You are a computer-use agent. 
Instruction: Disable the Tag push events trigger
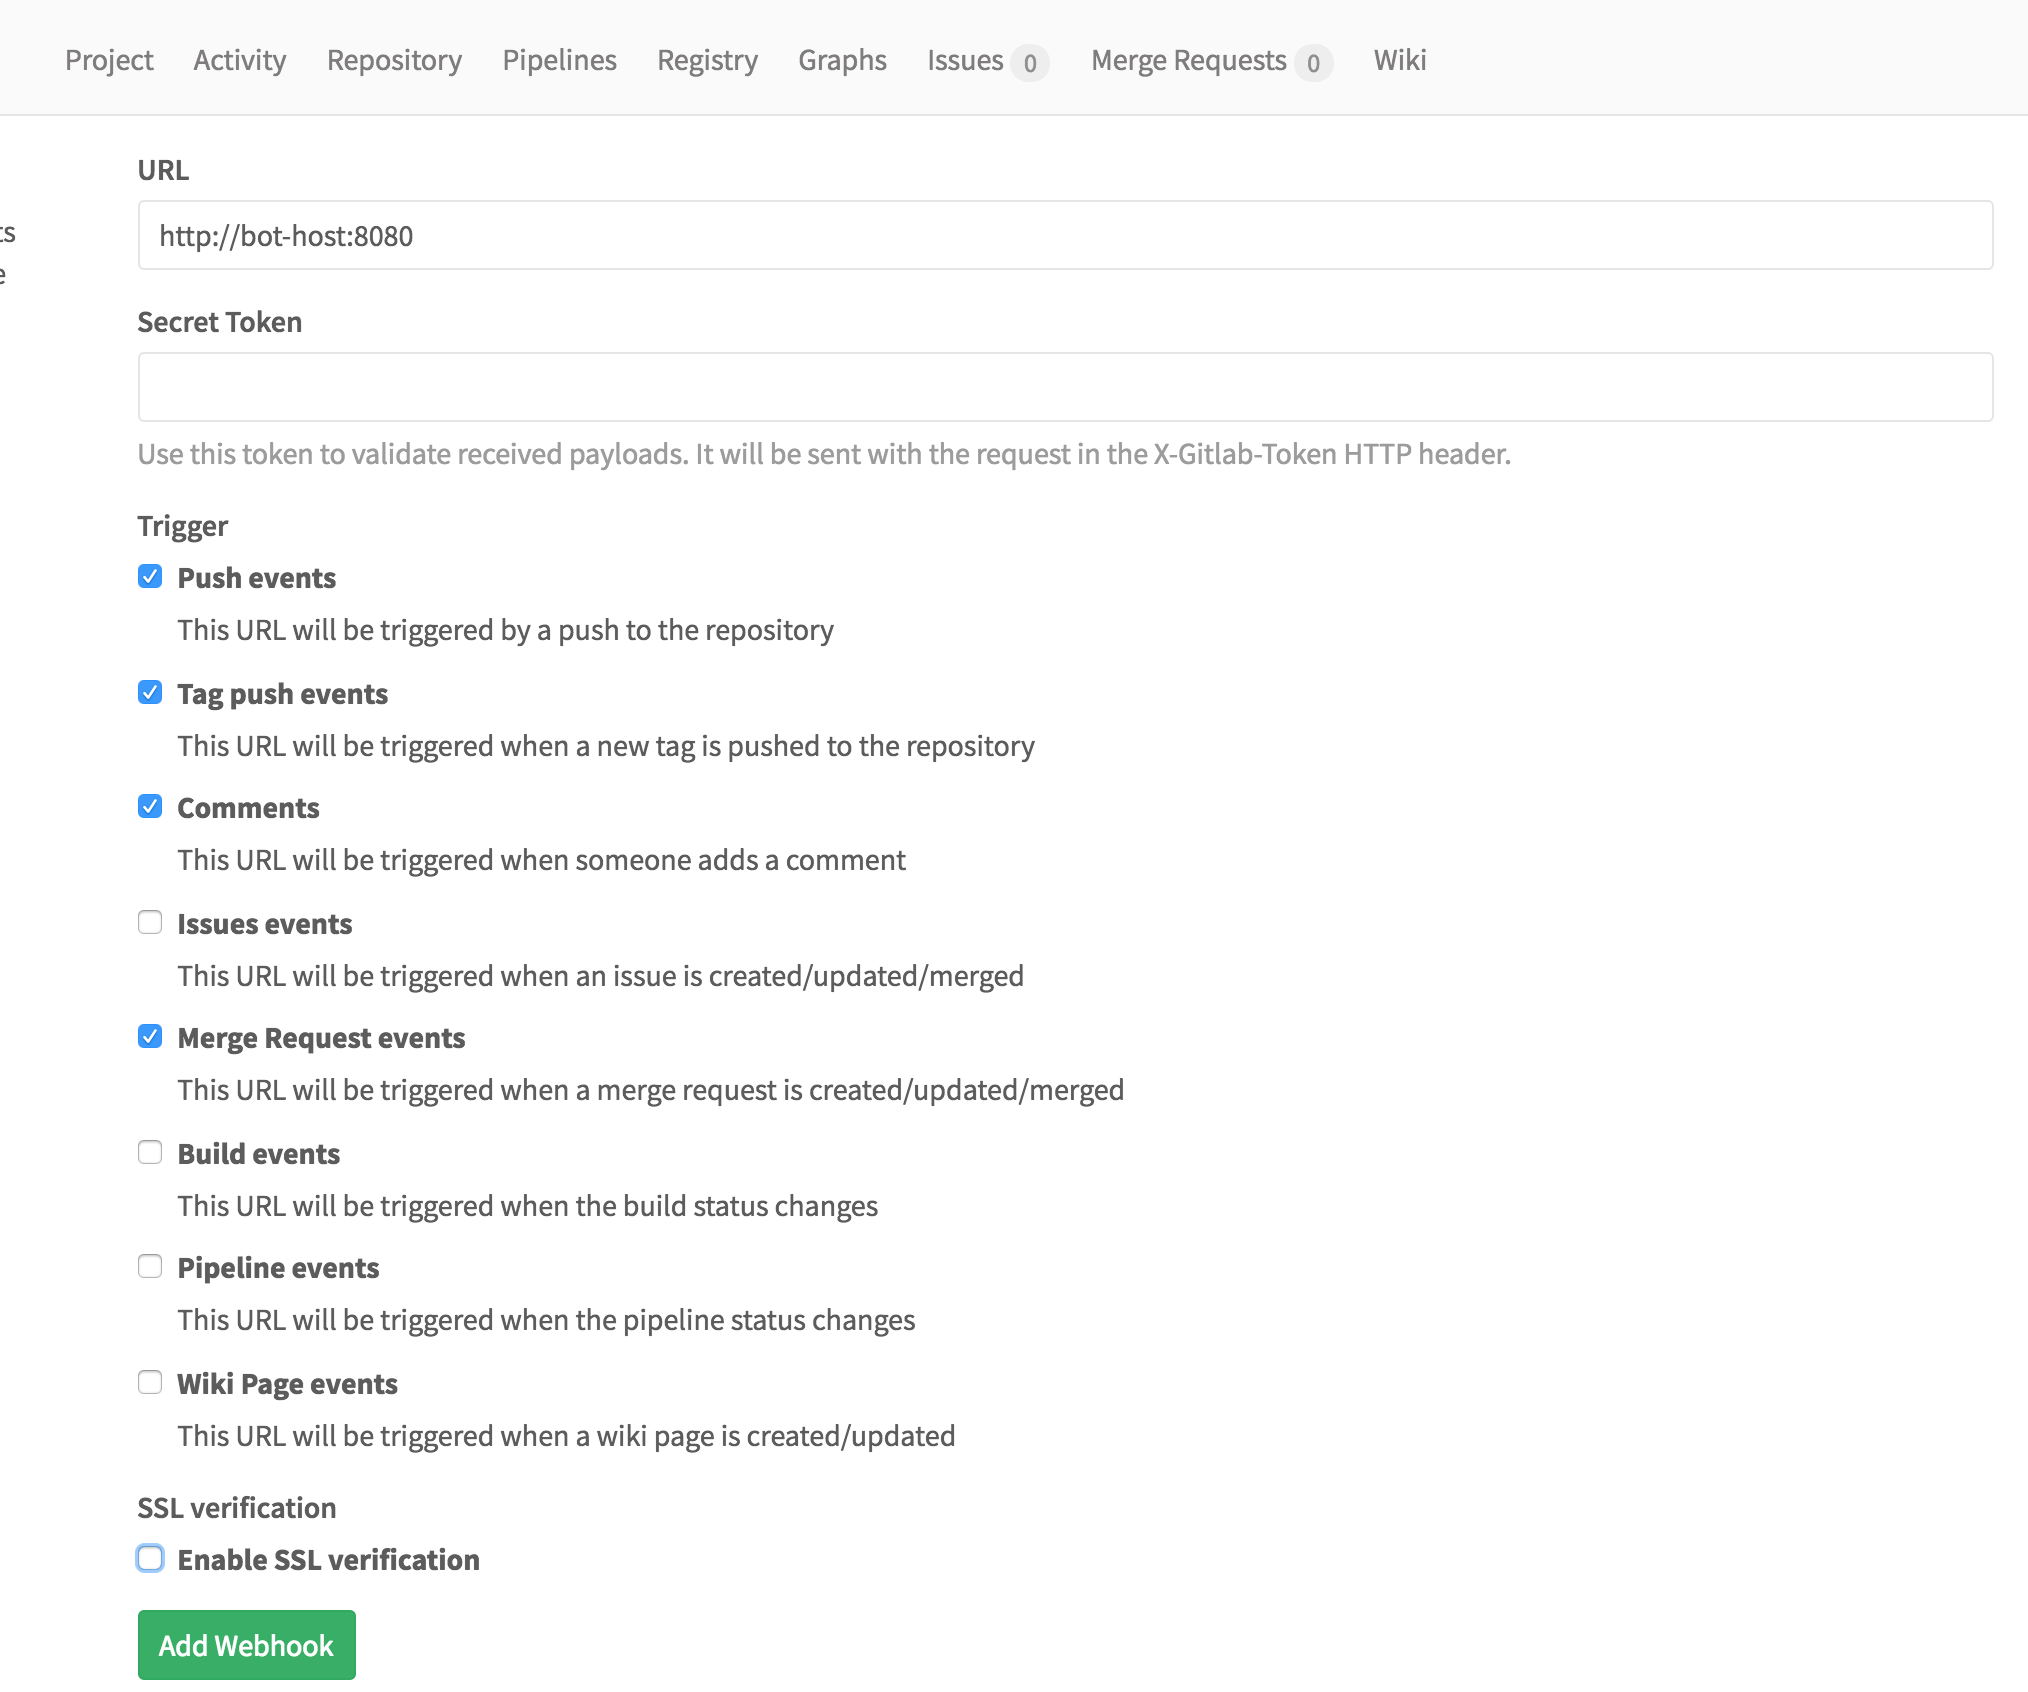click(x=150, y=693)
